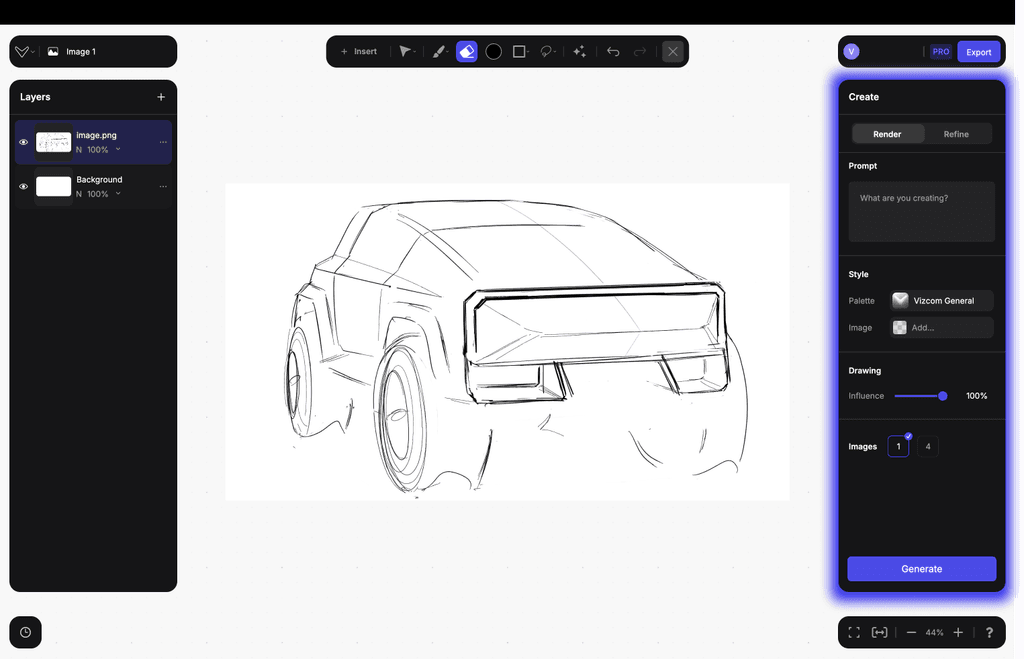
Task: Select the Brush tool
Action: [x=439, y=51]
